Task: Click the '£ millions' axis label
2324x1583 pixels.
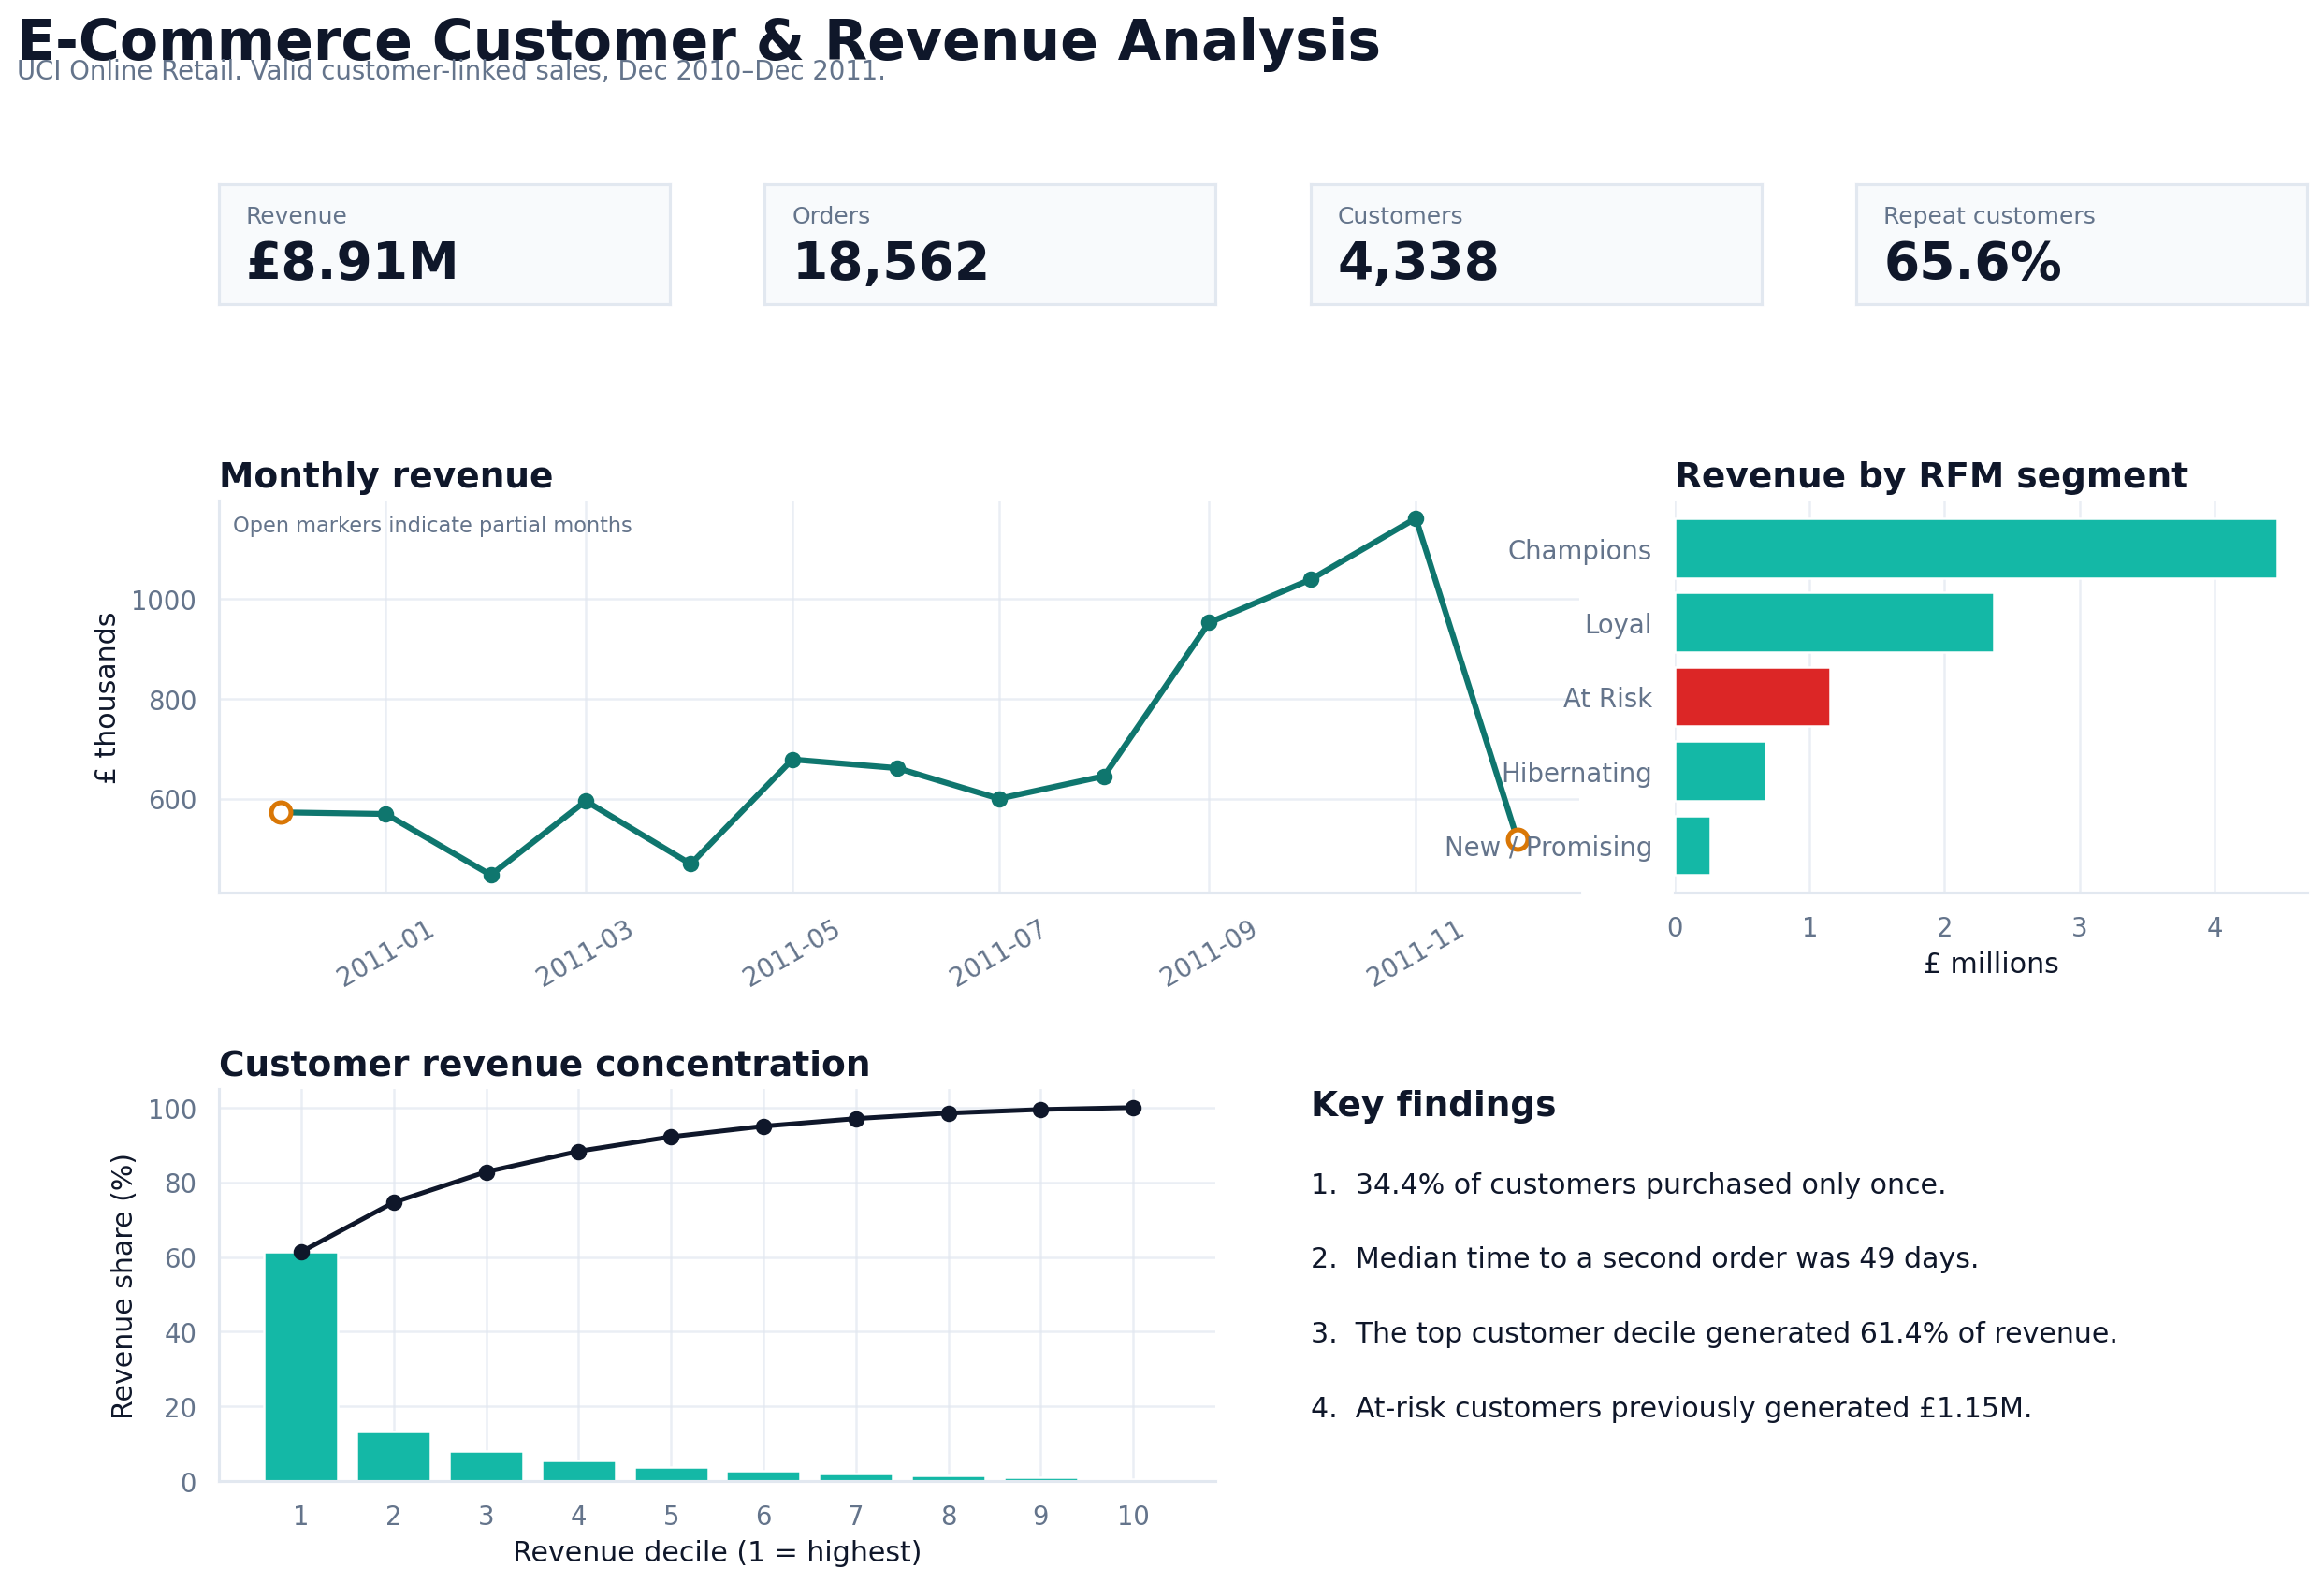Action: (x=1991, y=964)
